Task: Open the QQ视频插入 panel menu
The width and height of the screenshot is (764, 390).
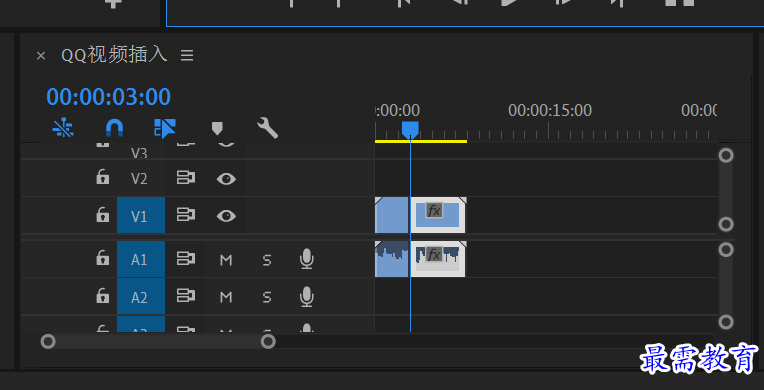Action: click(187, 56)
